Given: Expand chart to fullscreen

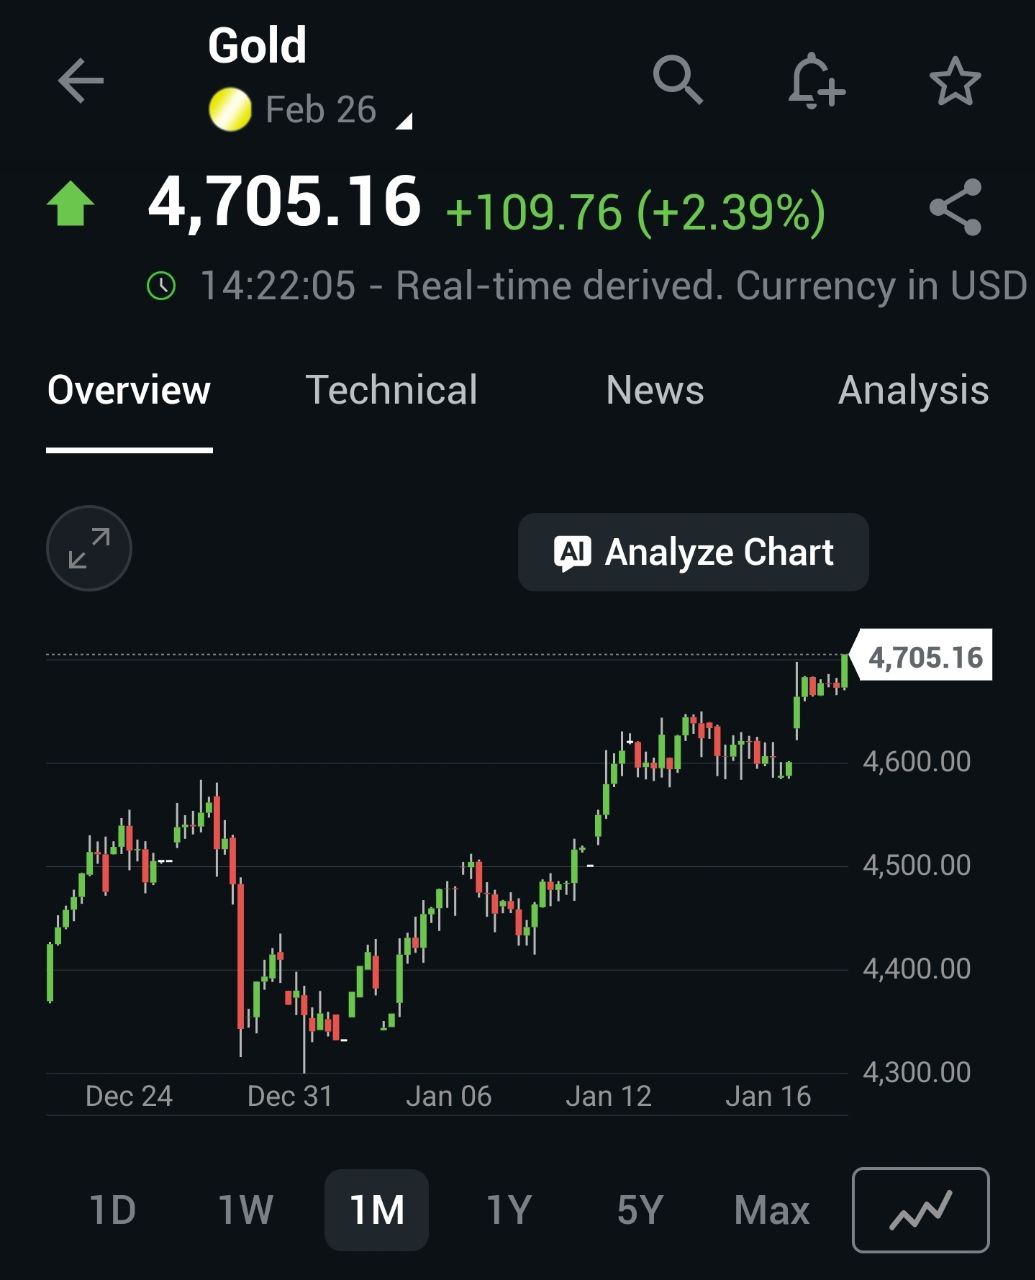Looking at the screenshot, I should [x=89, y=548].
